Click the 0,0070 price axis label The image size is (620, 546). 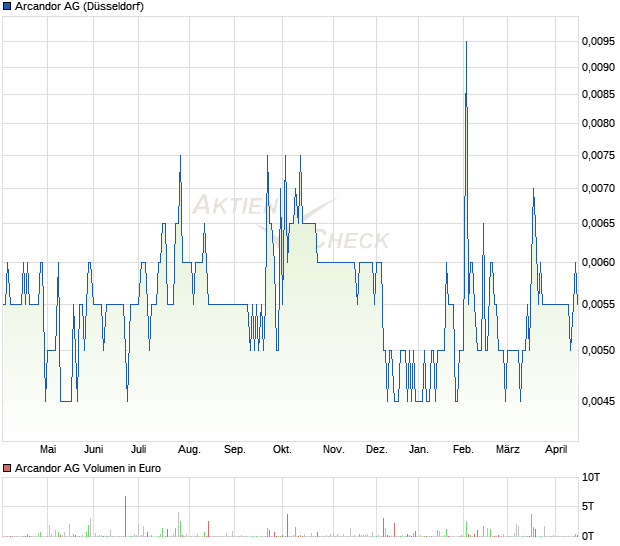coord(598,188)
